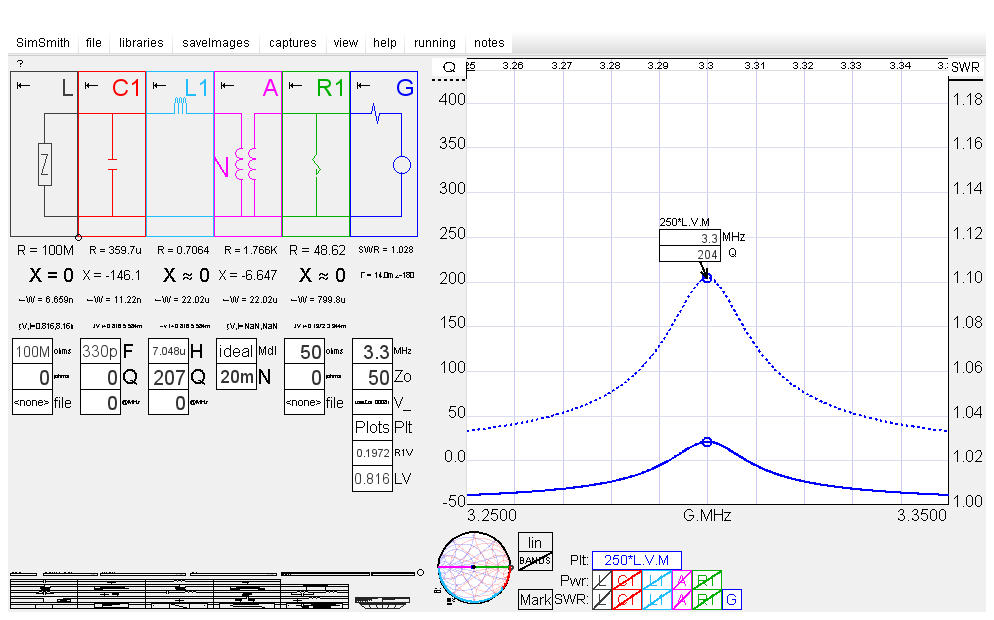Click the Smith chart thumbnail
Screen dimensions: 994x620
coord(474,567)
